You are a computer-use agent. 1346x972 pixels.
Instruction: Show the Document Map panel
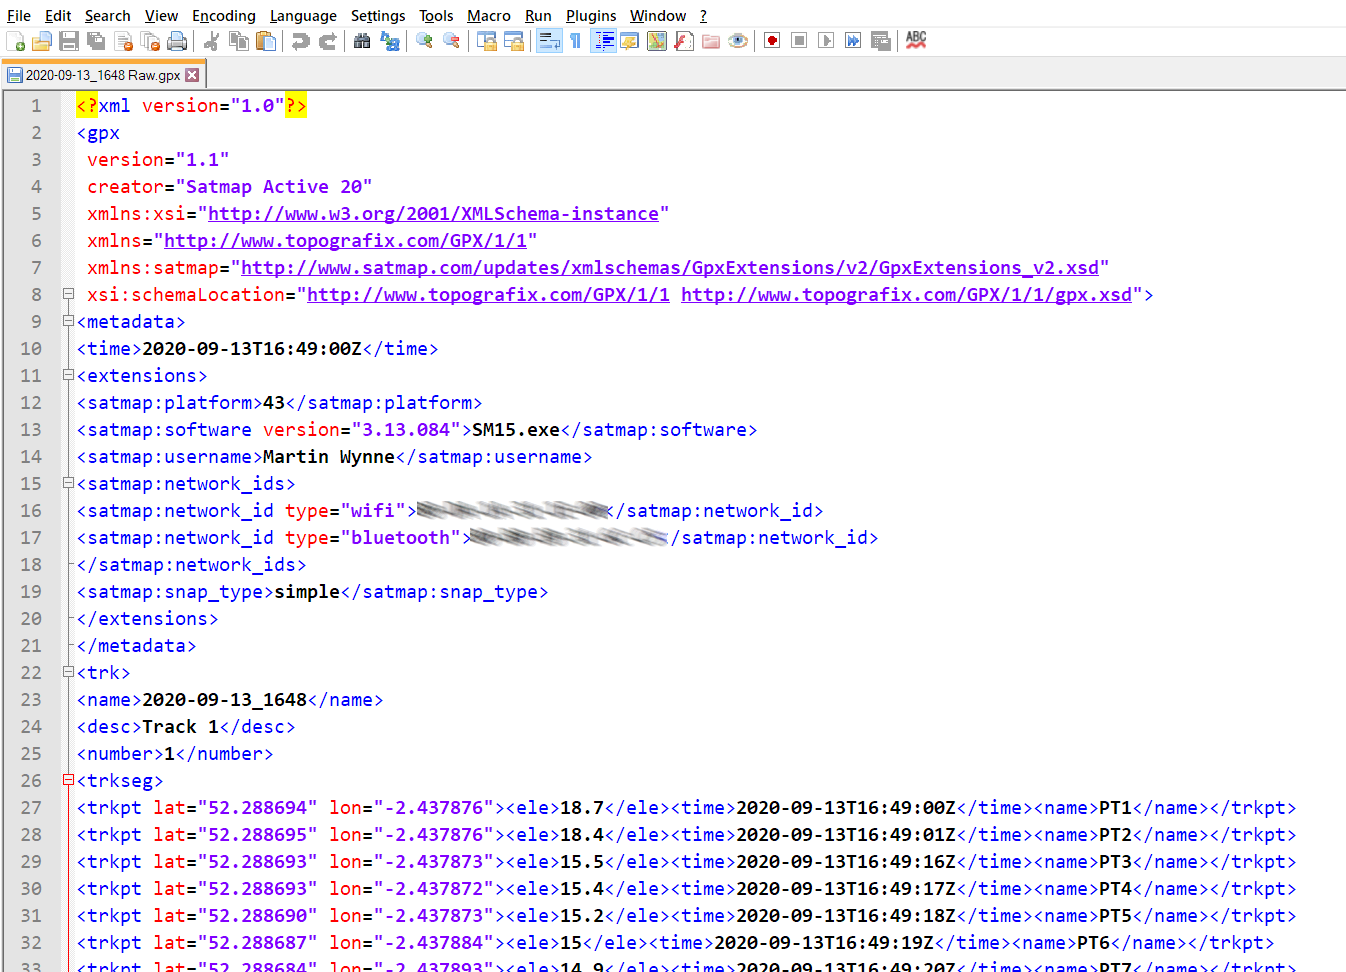657,41
